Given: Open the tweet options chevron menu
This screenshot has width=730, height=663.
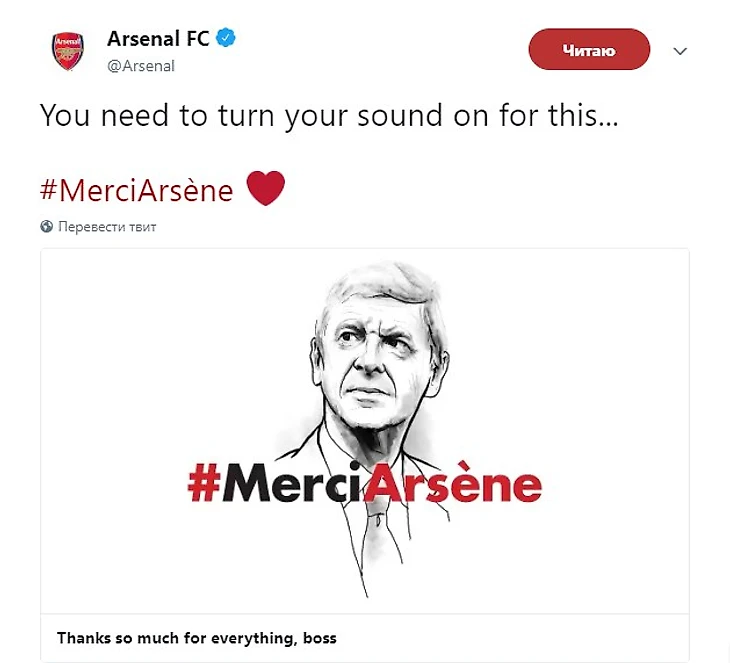Looking at the screenshot, I should [681, 51].
